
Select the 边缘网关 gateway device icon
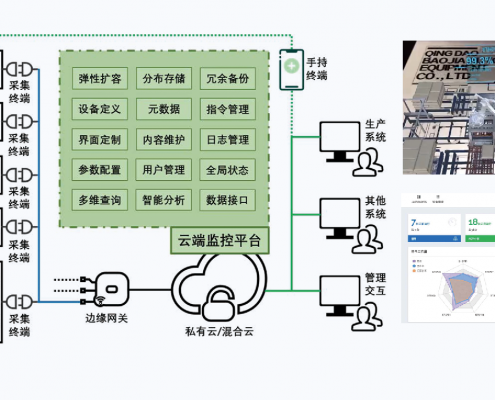click(x=107, y=289)
